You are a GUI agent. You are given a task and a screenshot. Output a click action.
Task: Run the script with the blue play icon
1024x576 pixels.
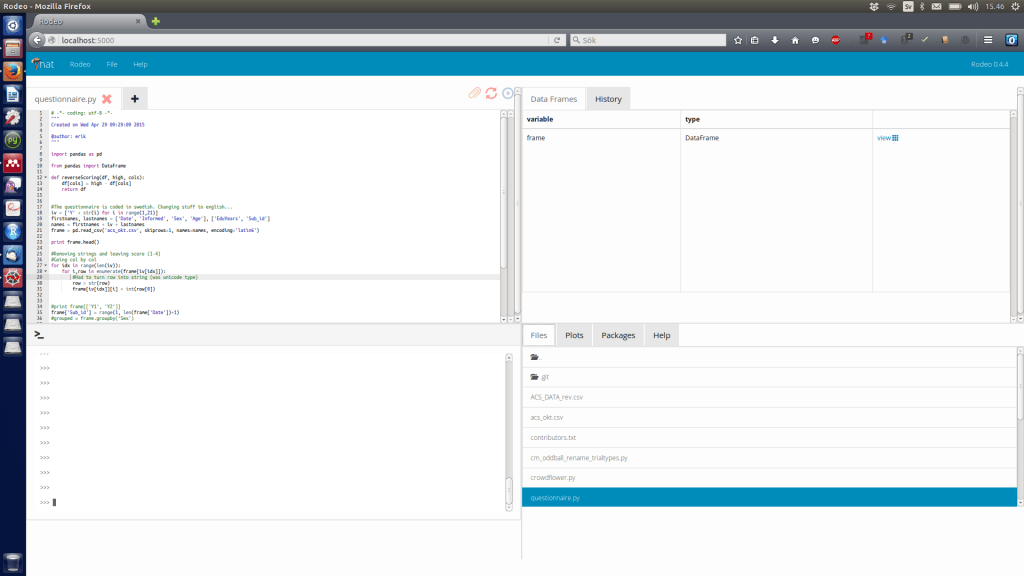pos(508,93)
